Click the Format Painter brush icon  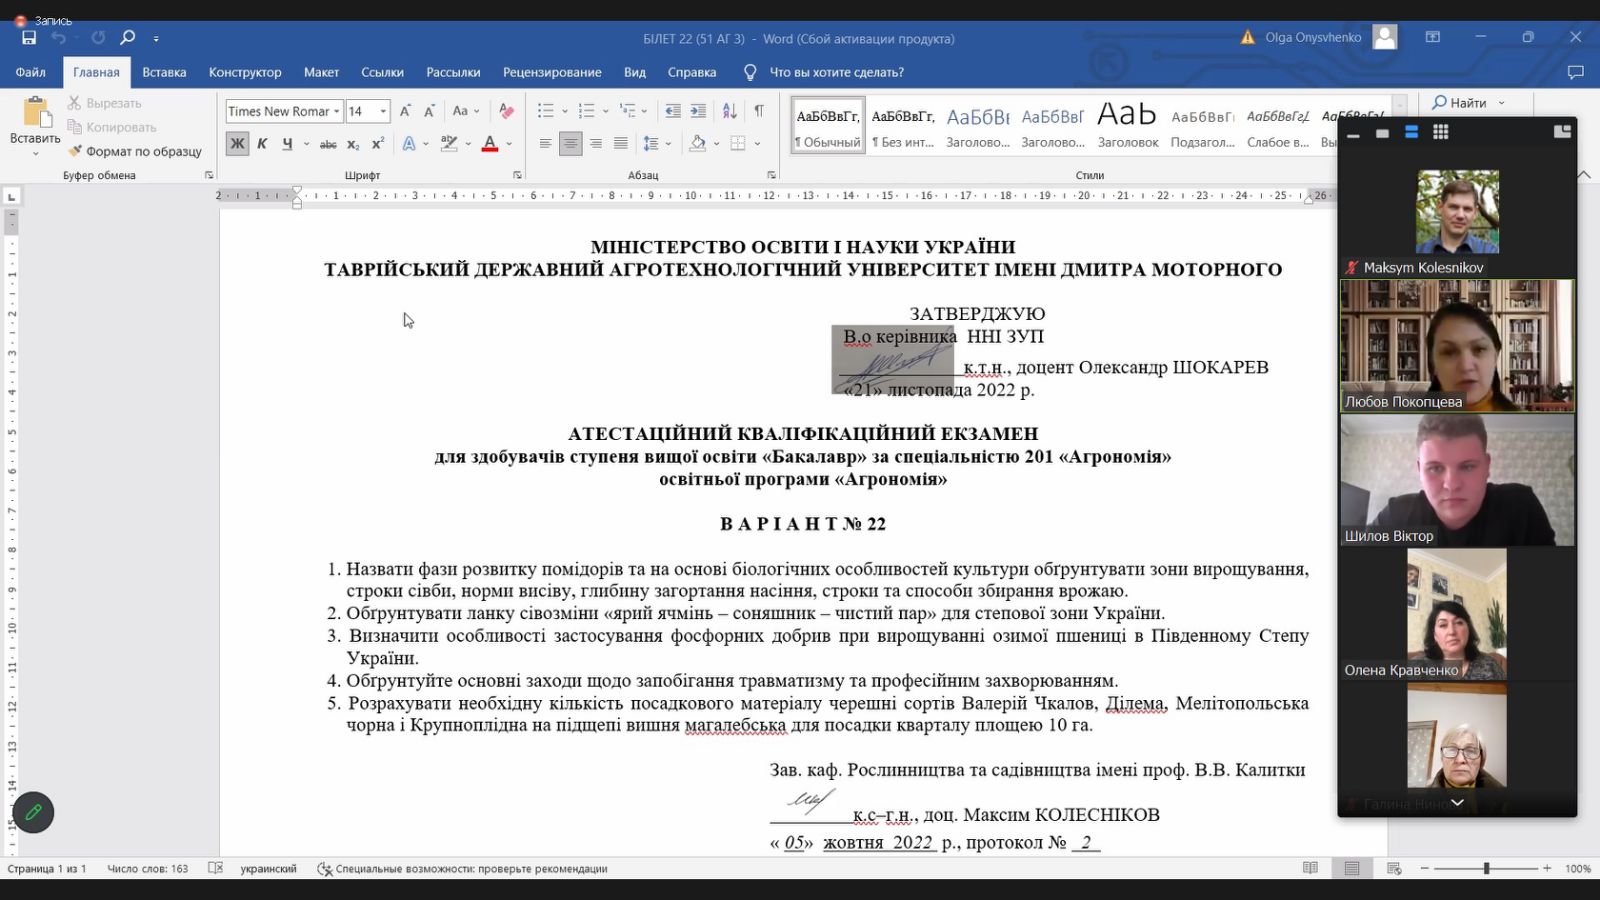click(75, 151)
